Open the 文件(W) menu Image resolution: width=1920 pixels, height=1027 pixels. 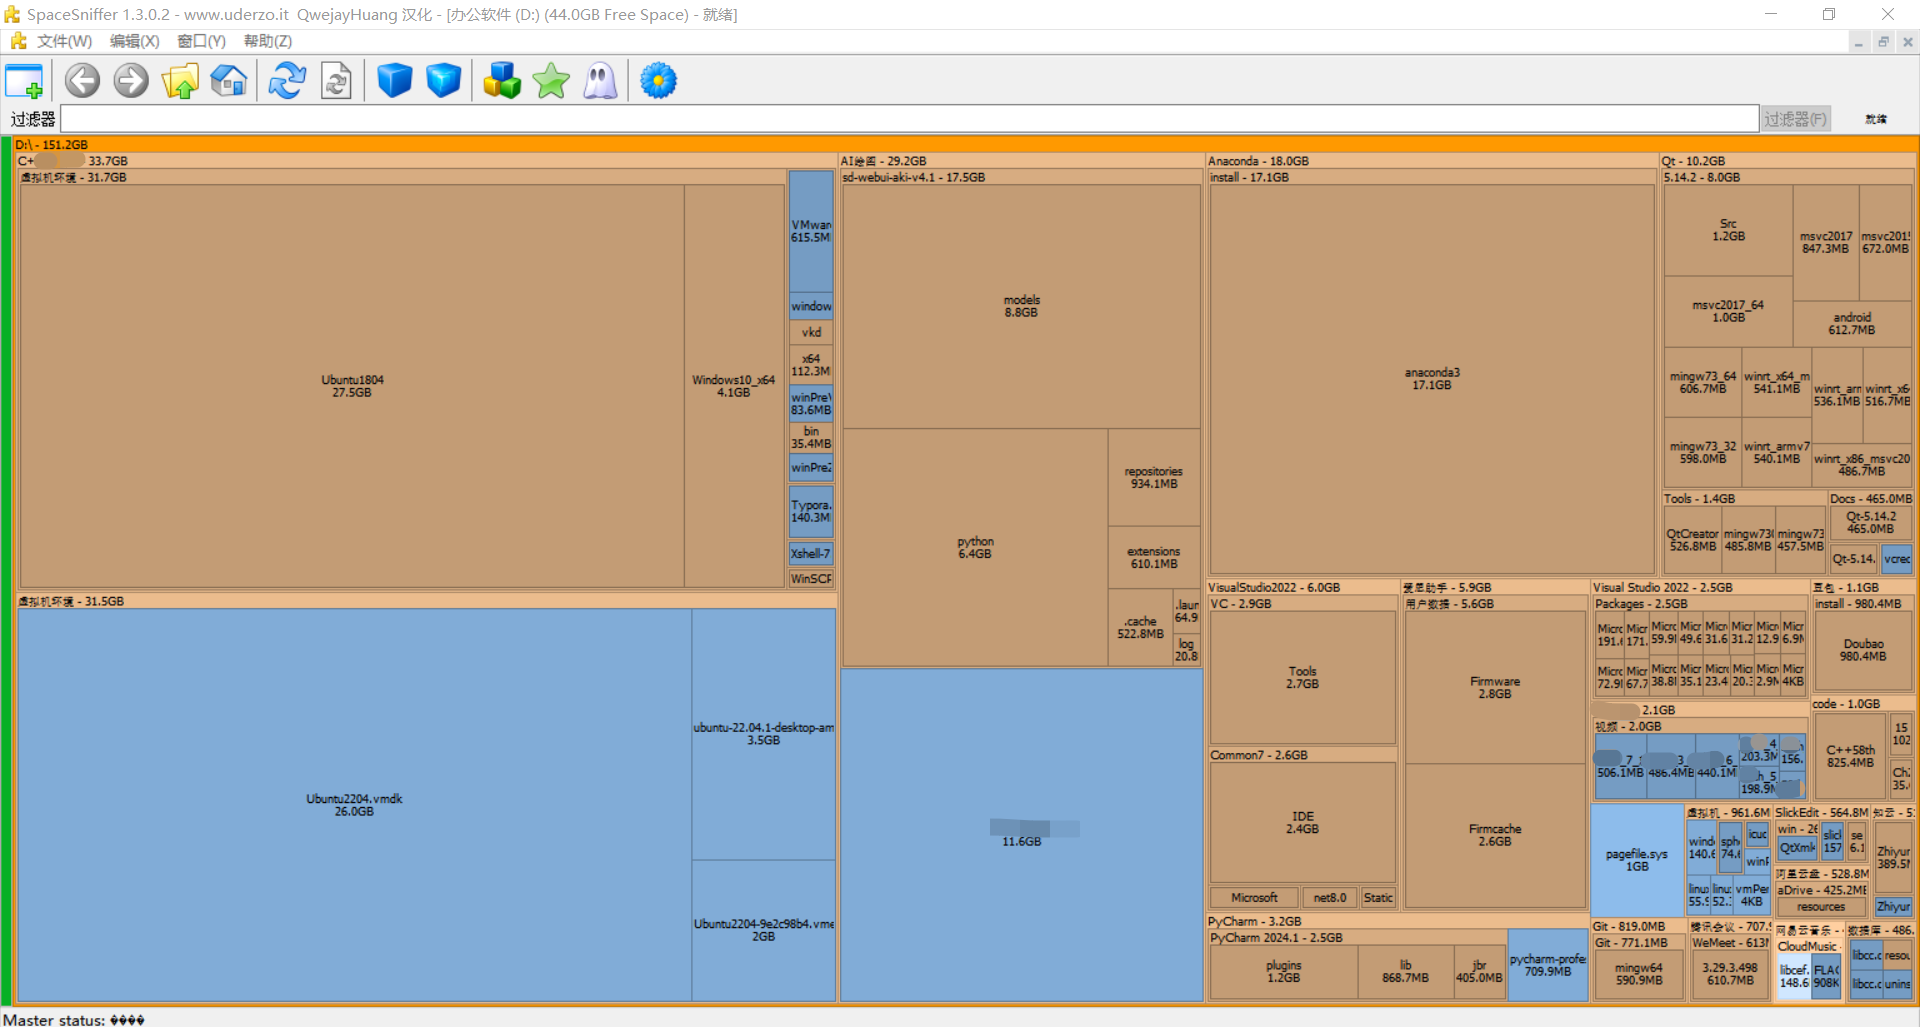coord(64,41)
